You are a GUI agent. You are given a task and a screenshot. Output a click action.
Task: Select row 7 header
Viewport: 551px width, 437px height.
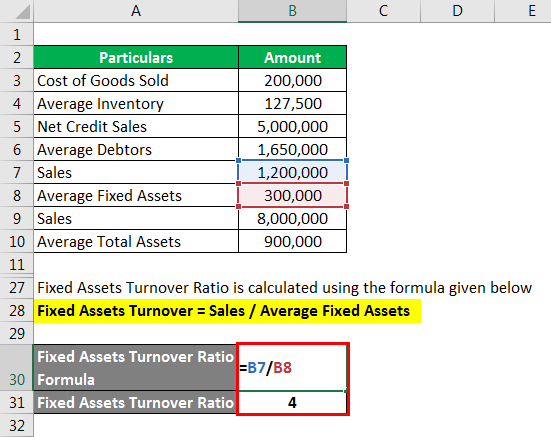[x=17, y=172]
